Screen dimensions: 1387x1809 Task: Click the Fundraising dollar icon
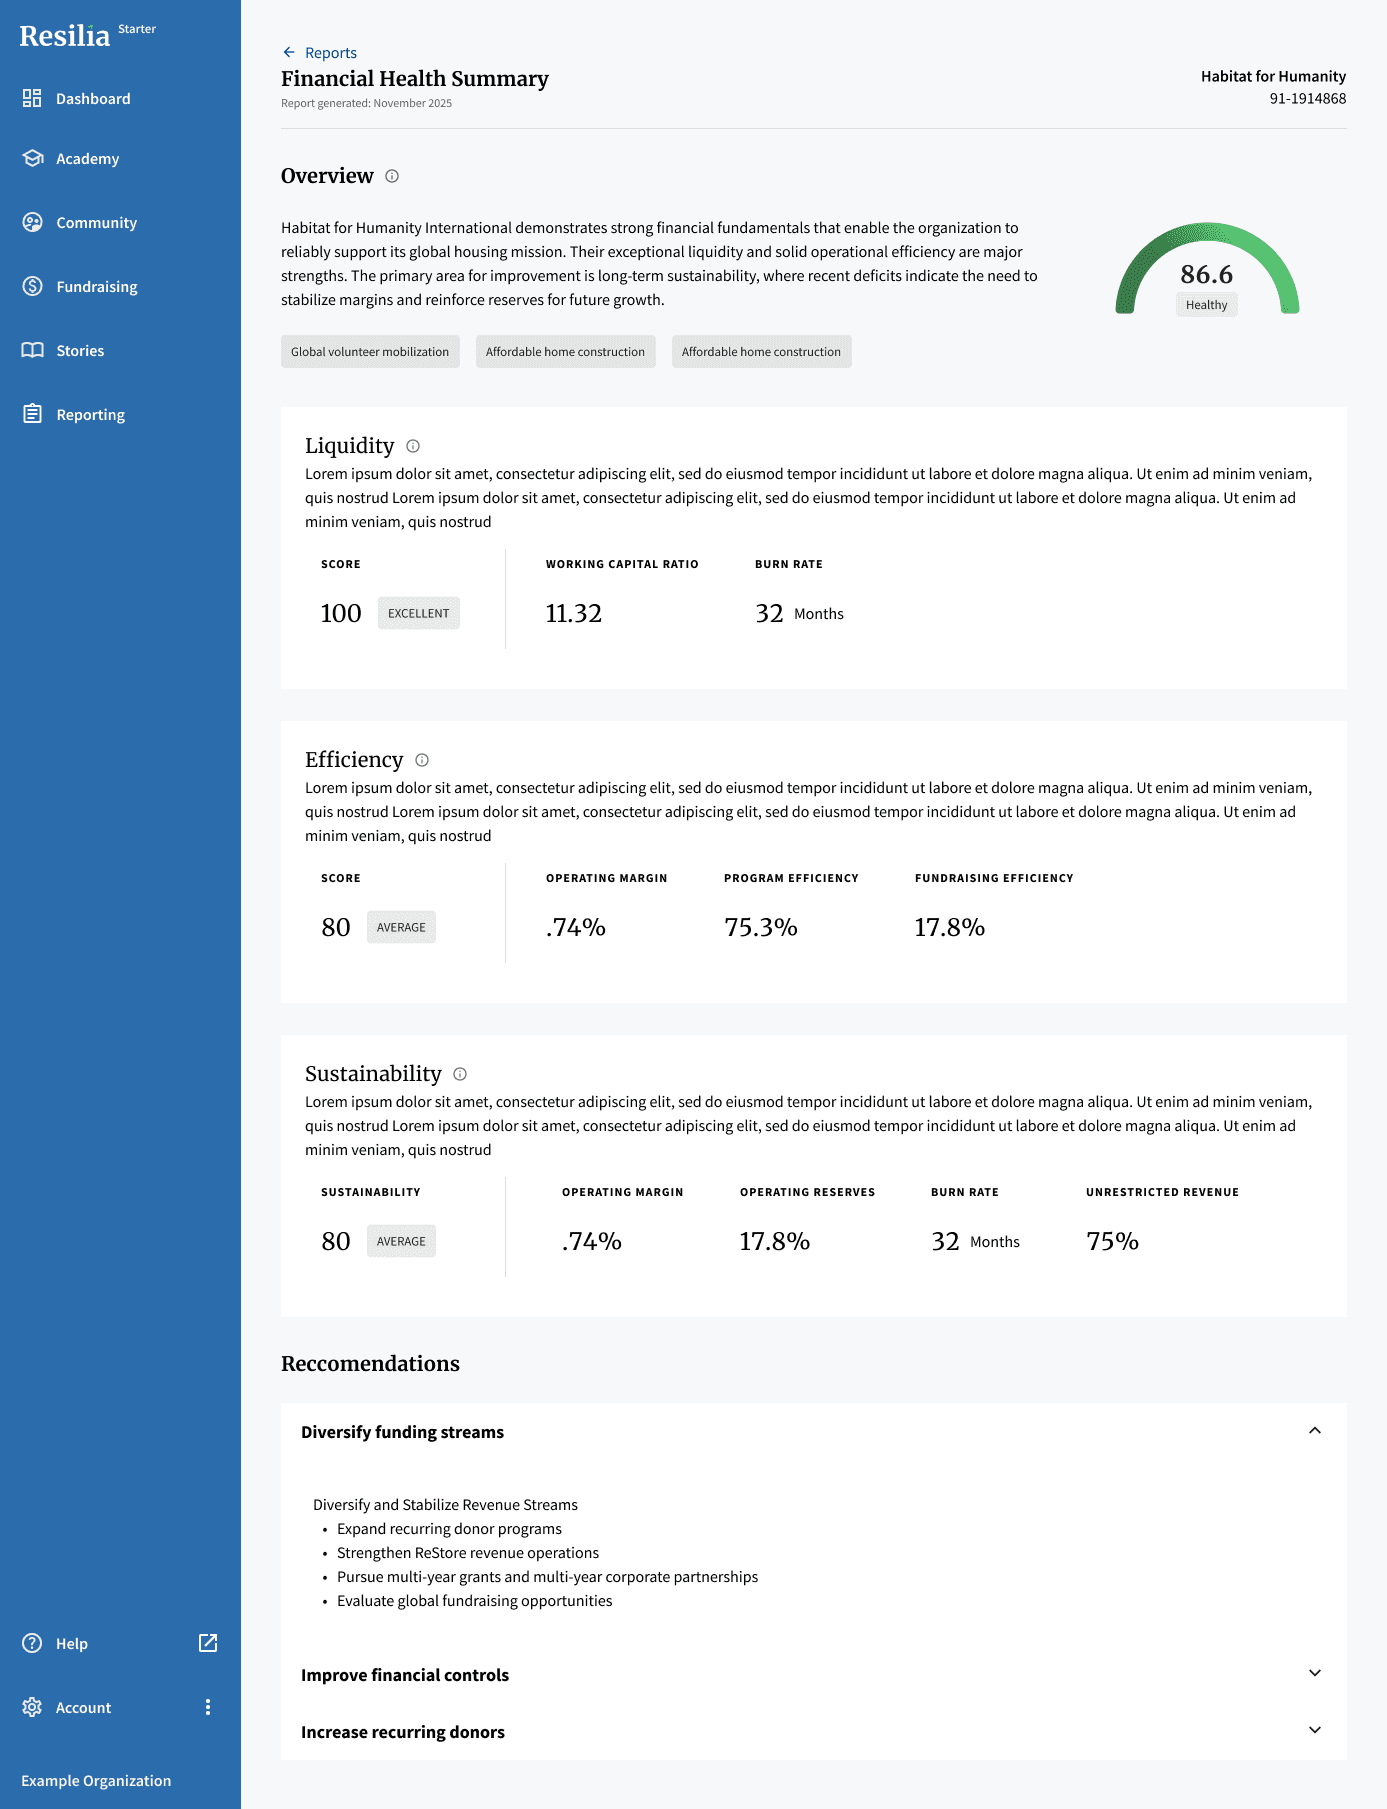pos(32,286)
